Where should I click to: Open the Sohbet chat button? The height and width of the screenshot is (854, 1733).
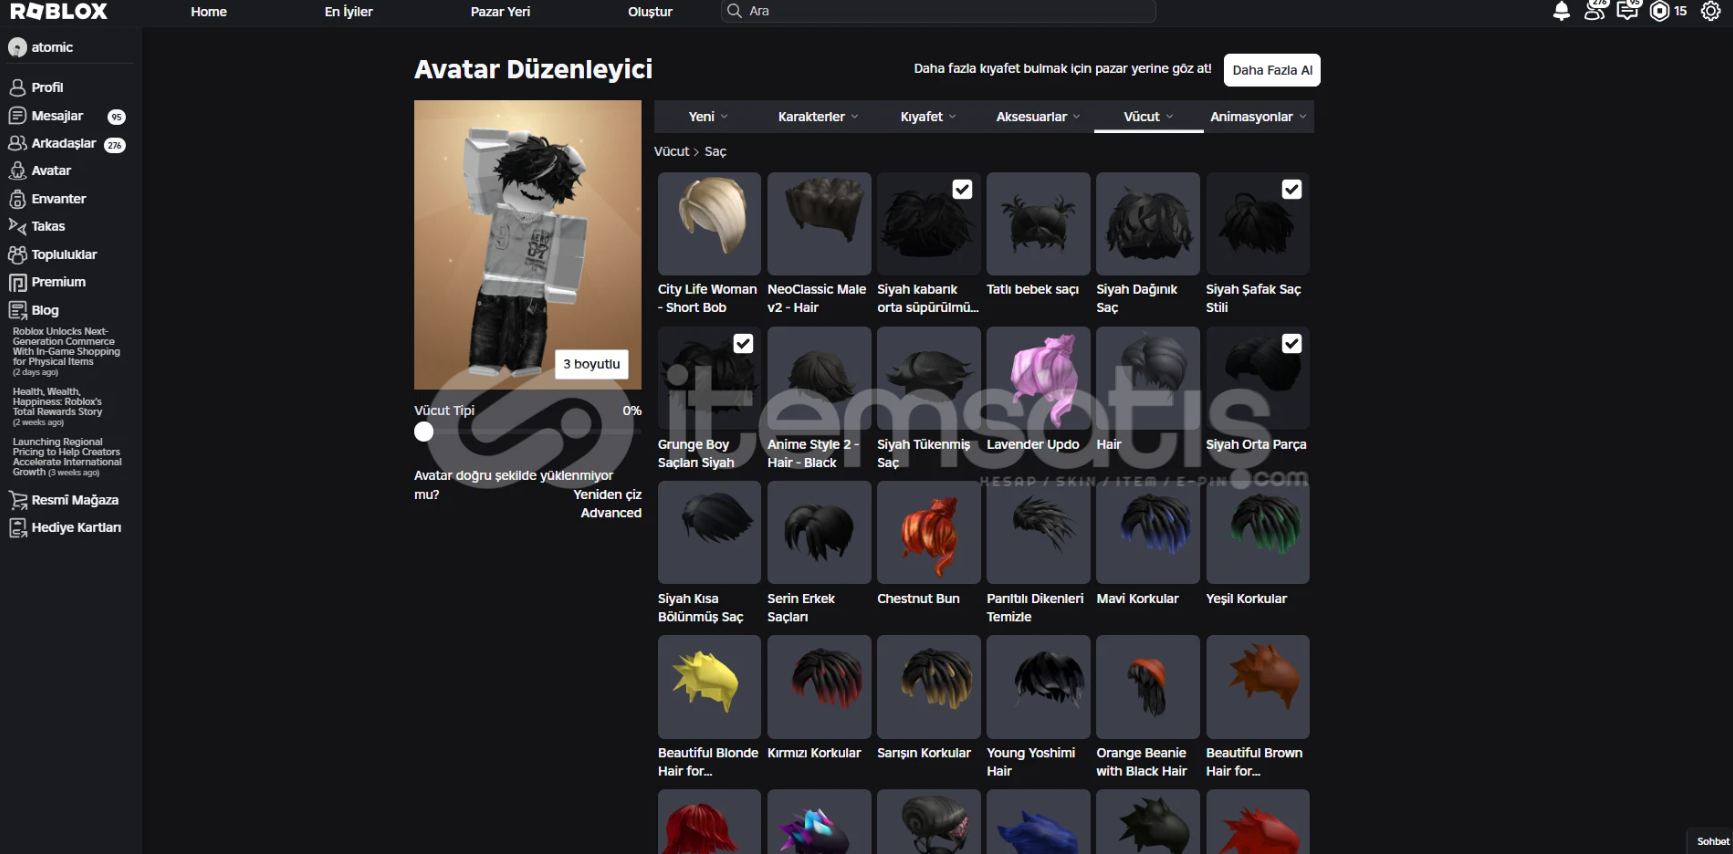point(1712,842)
